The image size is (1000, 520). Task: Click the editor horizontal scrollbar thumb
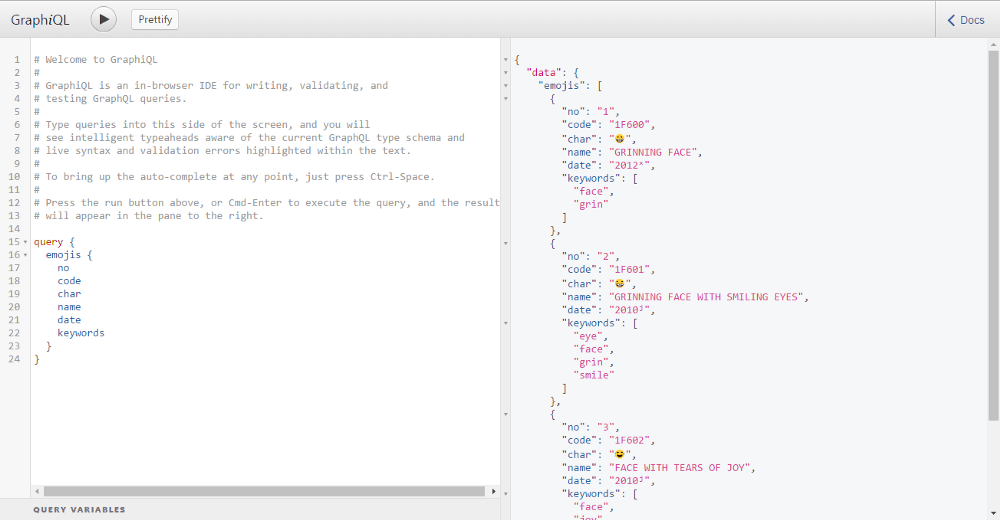(x=264, y=491)
